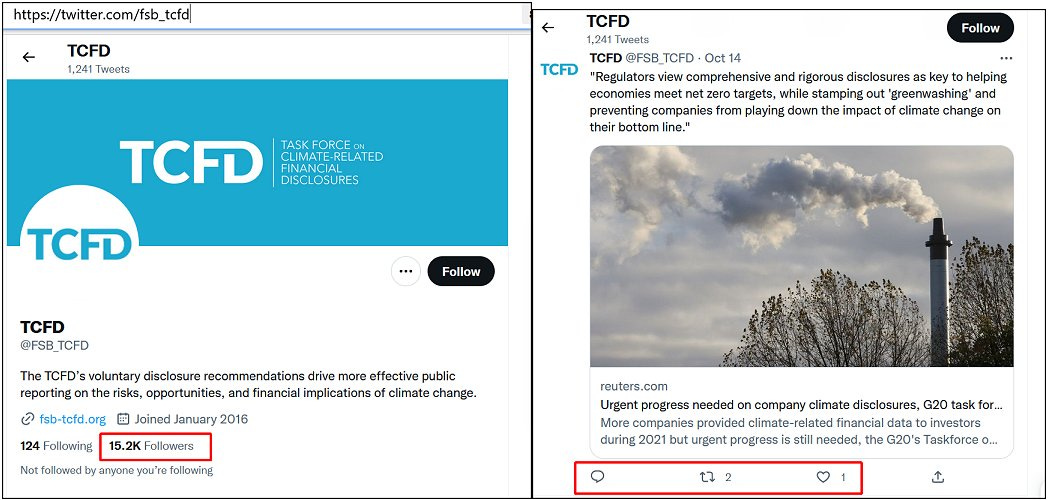The height and width of the screenshot is (500, 1050).
Task: Share the TCFD tweet
Action: tap(938, 477)
